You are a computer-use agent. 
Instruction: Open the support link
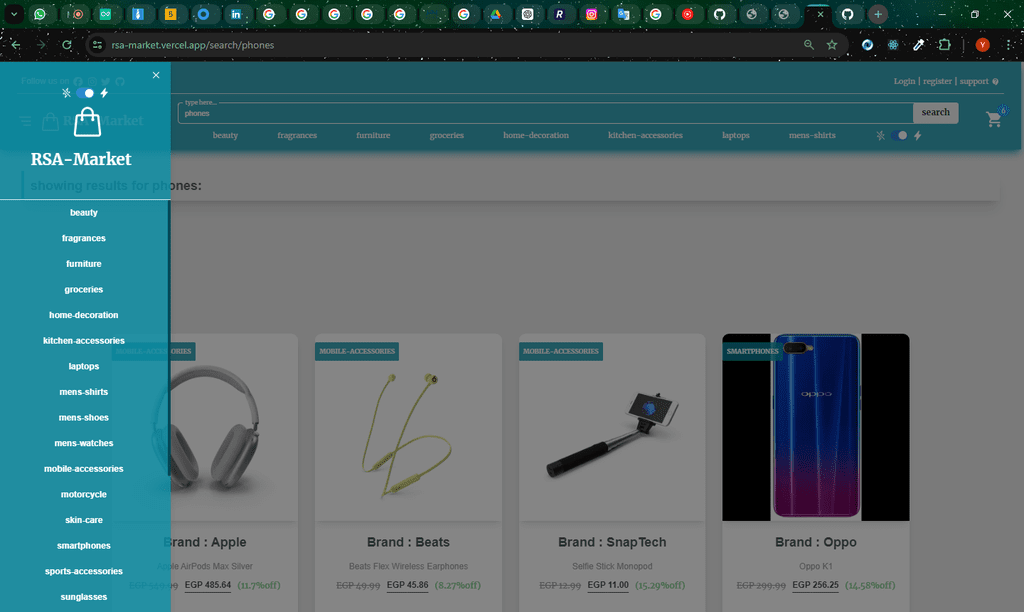pos(978,81)
